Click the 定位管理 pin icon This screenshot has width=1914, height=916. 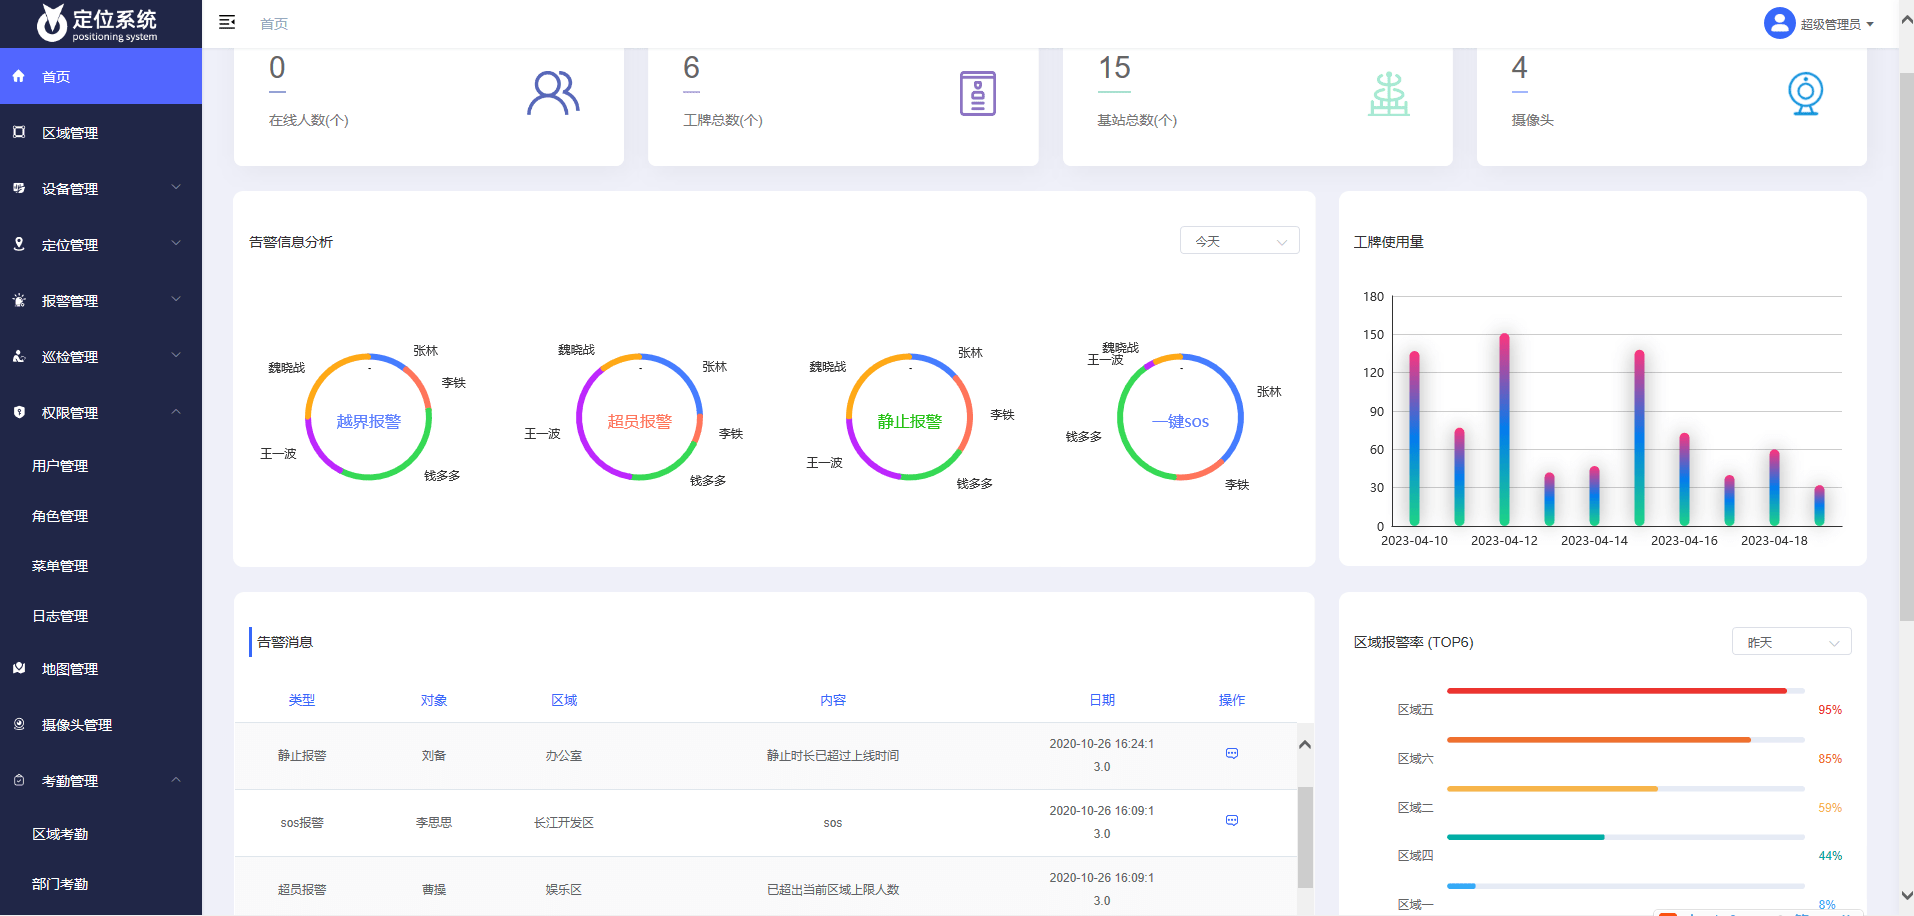click(x=18, y=244)
